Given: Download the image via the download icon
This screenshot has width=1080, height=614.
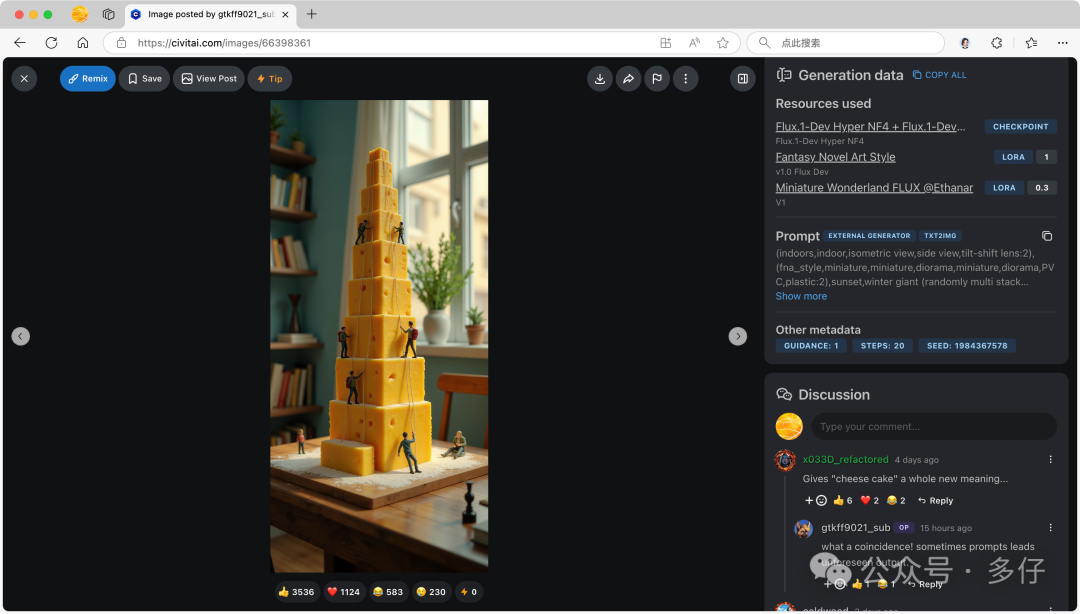Looking at the screenshot, I should click(600, 79).
